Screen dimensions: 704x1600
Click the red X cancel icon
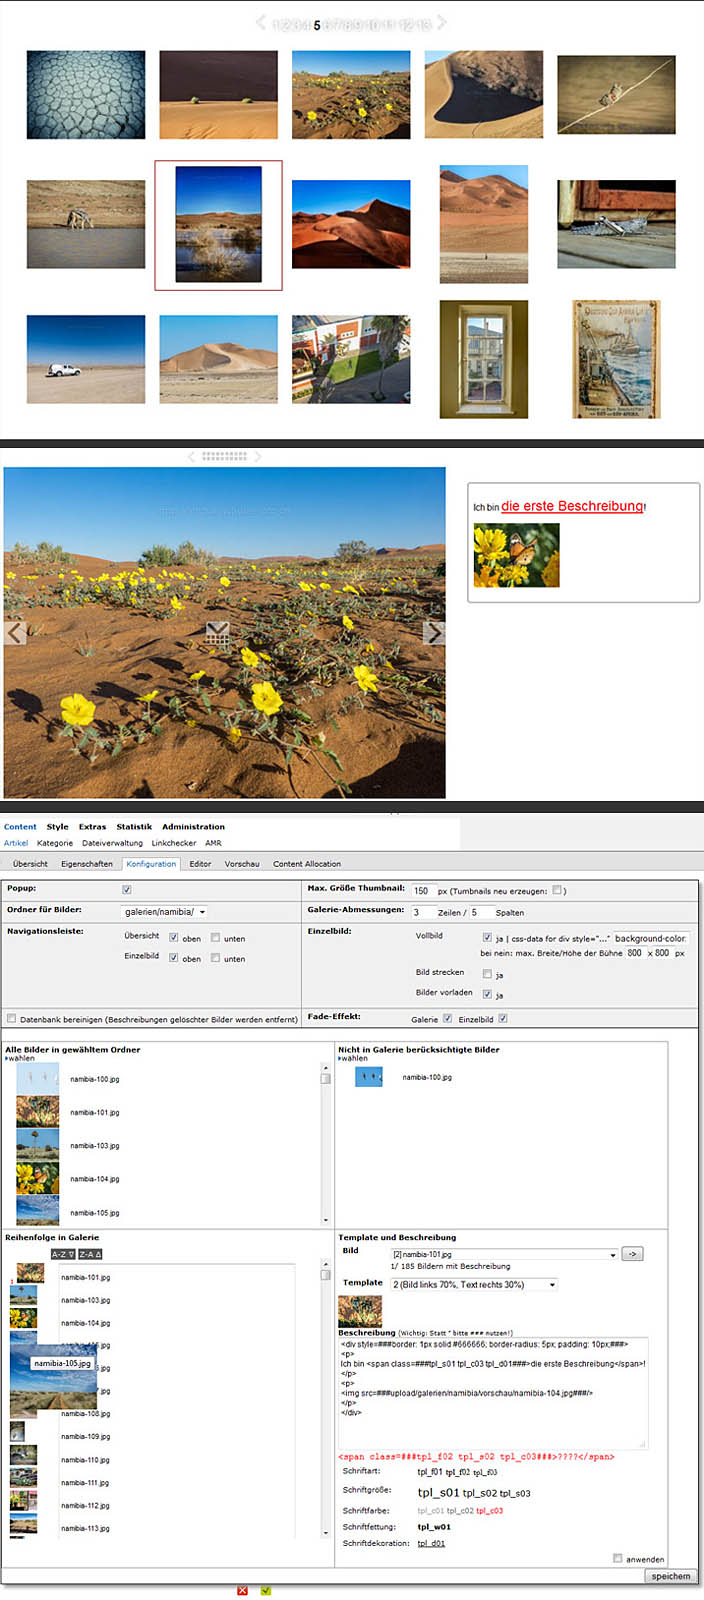click(x=242, y=1591)
